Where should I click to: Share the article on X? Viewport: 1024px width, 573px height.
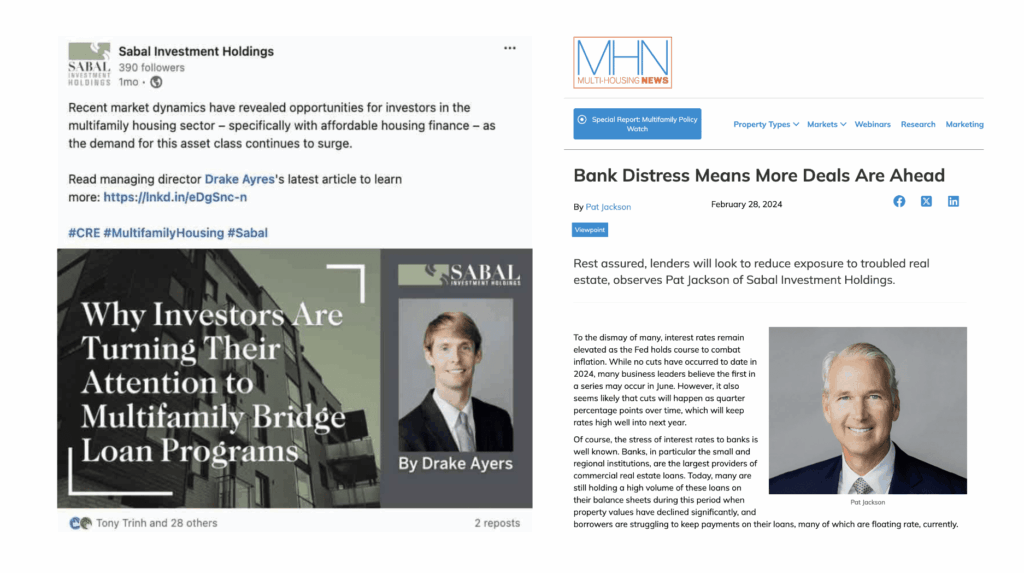tap(926, 201)
